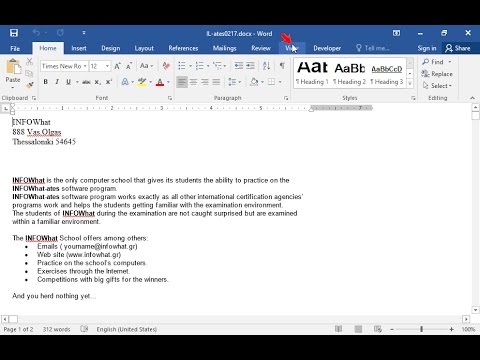Click the Strikethrough icon
Image resolution: width=480 pixels, height=360 pixels.
[86, 82]
